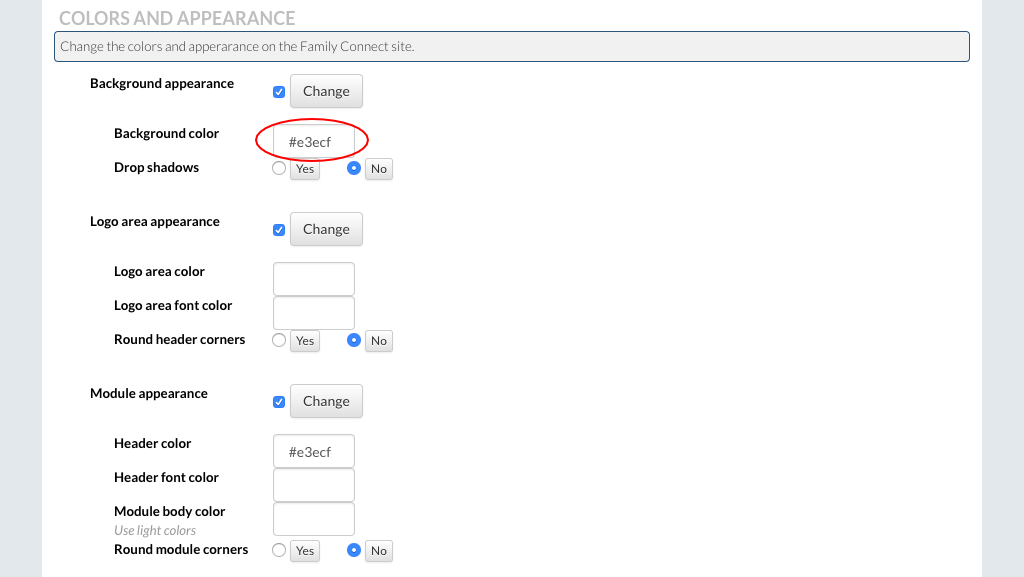The height and width of the screenshot is (577, 1024).
Task: Select No radio for Round module corners
Action: [354, 550]
